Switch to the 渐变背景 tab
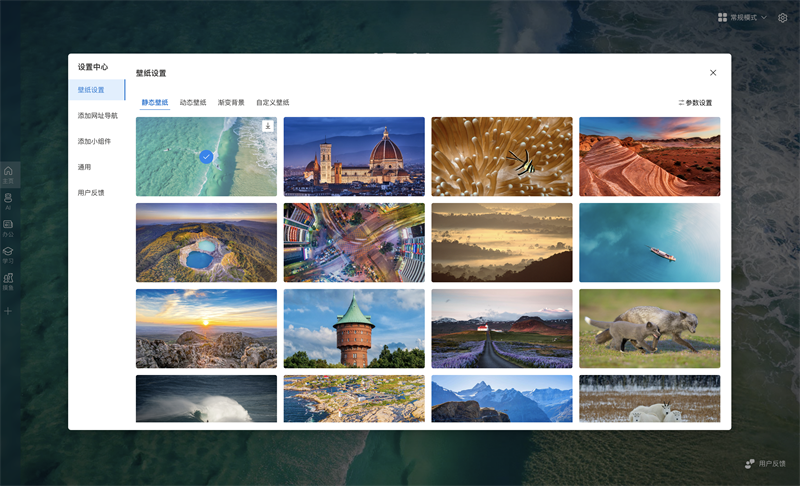 tap(231, 103)
